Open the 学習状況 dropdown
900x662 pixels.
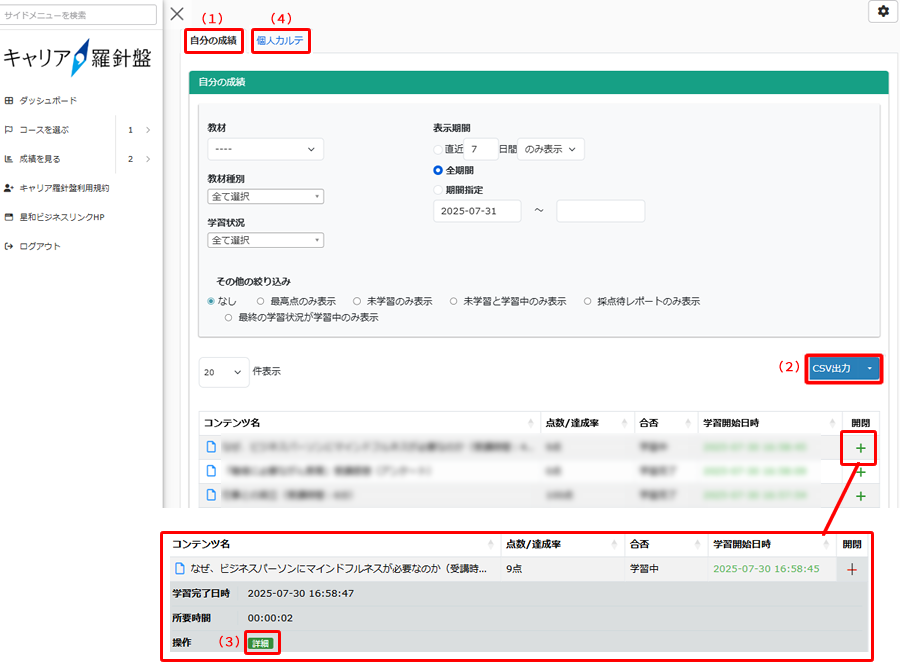pos(265,240)
